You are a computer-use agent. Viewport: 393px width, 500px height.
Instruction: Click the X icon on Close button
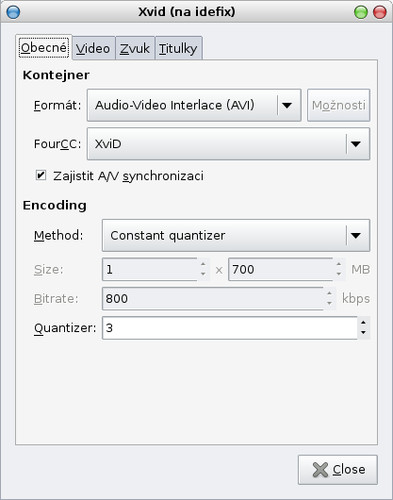(x=320, y=470)
